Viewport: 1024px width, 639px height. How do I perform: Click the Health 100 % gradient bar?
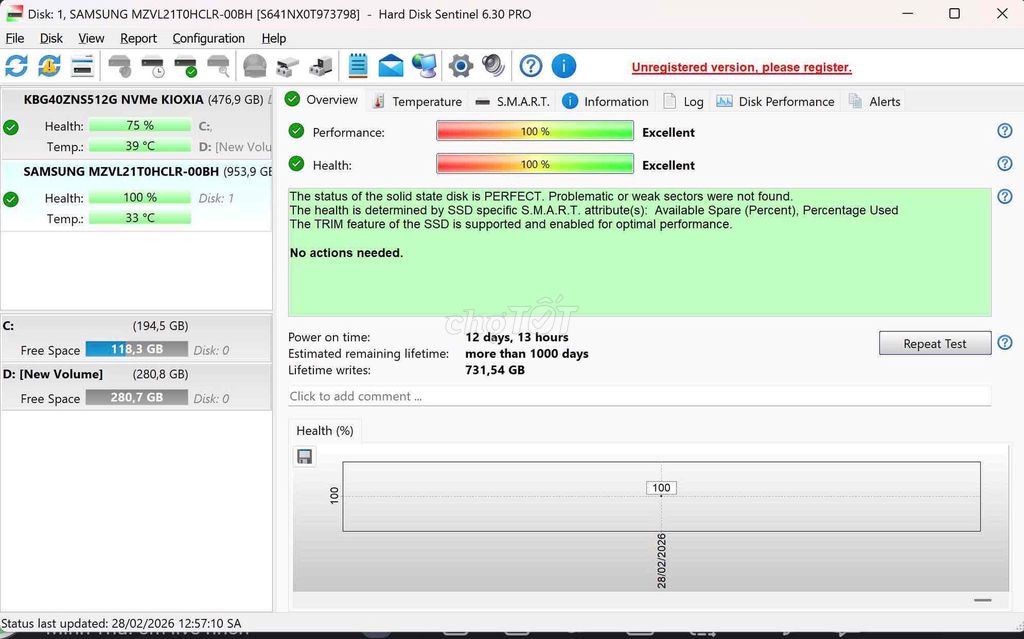pos(535,165)
